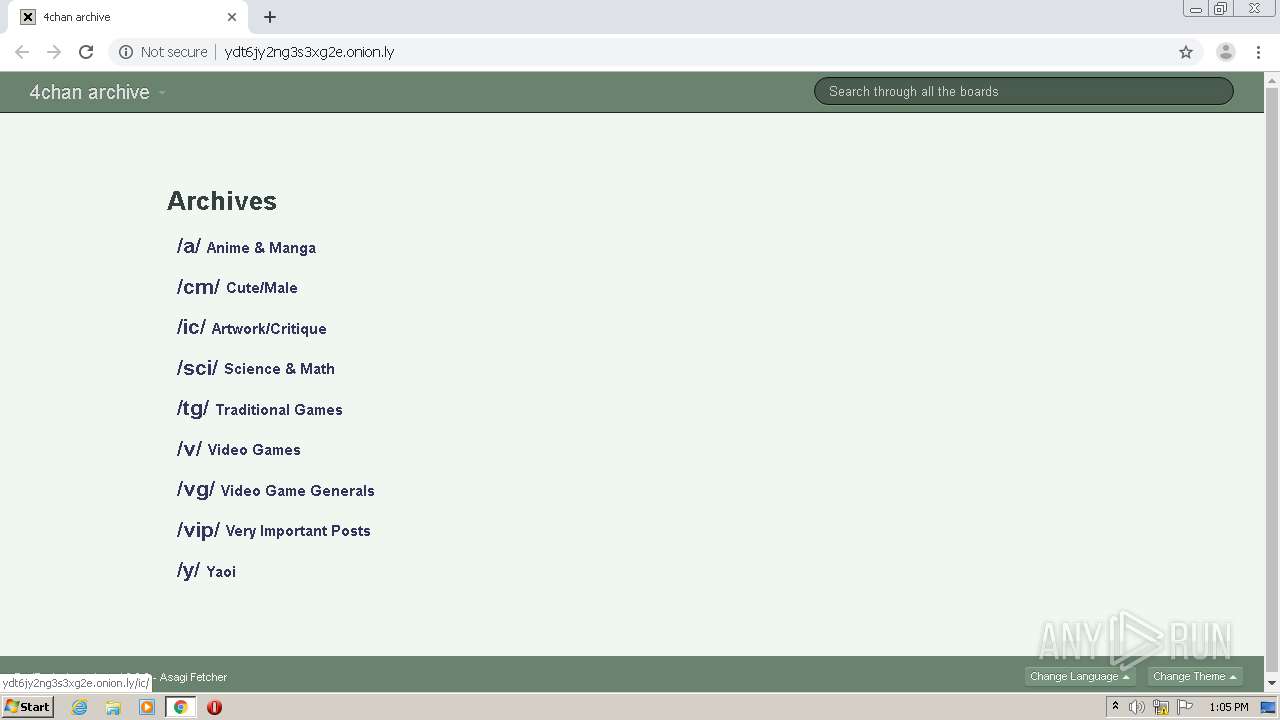Open the /vg/ Video Game Generals archive
This screenshot has height=720, width=1280.
276,489
